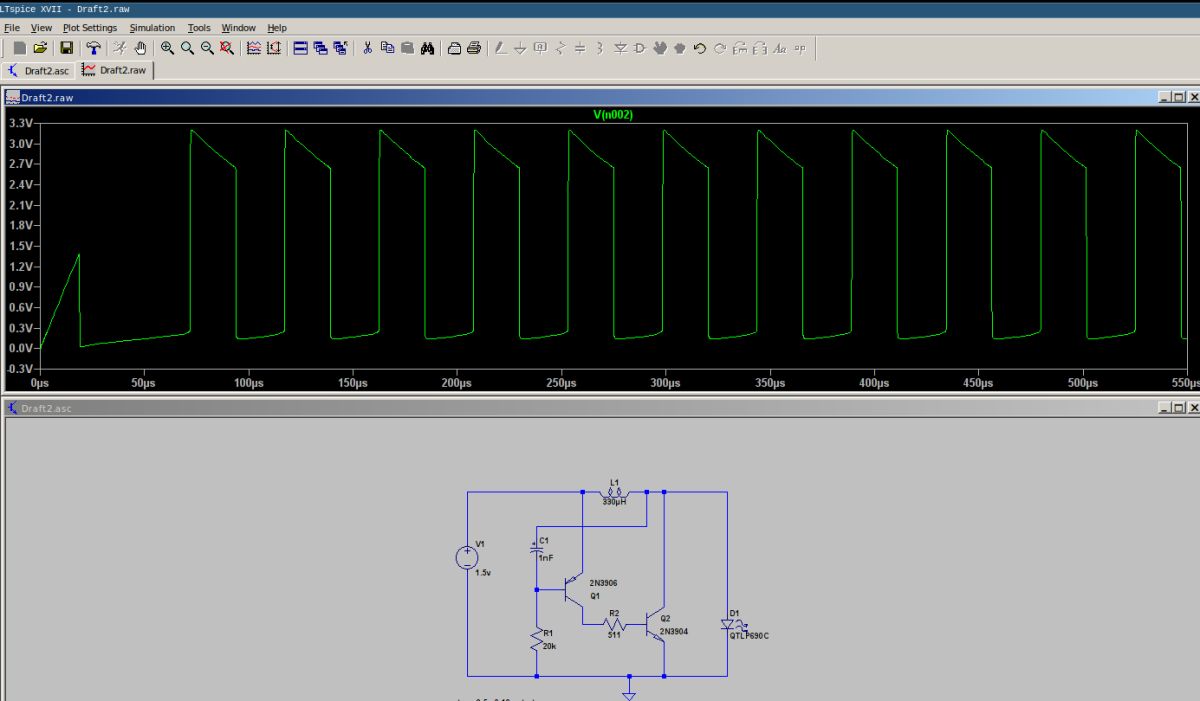Select the Diode placement tool

tap(620, 48)
